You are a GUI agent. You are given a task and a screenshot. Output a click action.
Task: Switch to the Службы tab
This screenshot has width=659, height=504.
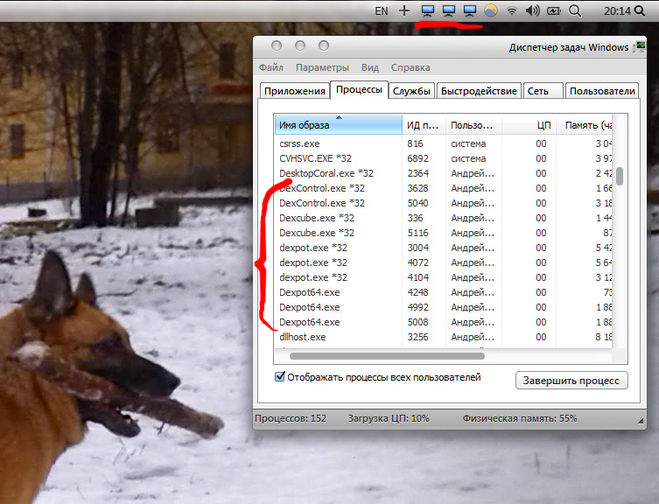click(x=411, y=91)
